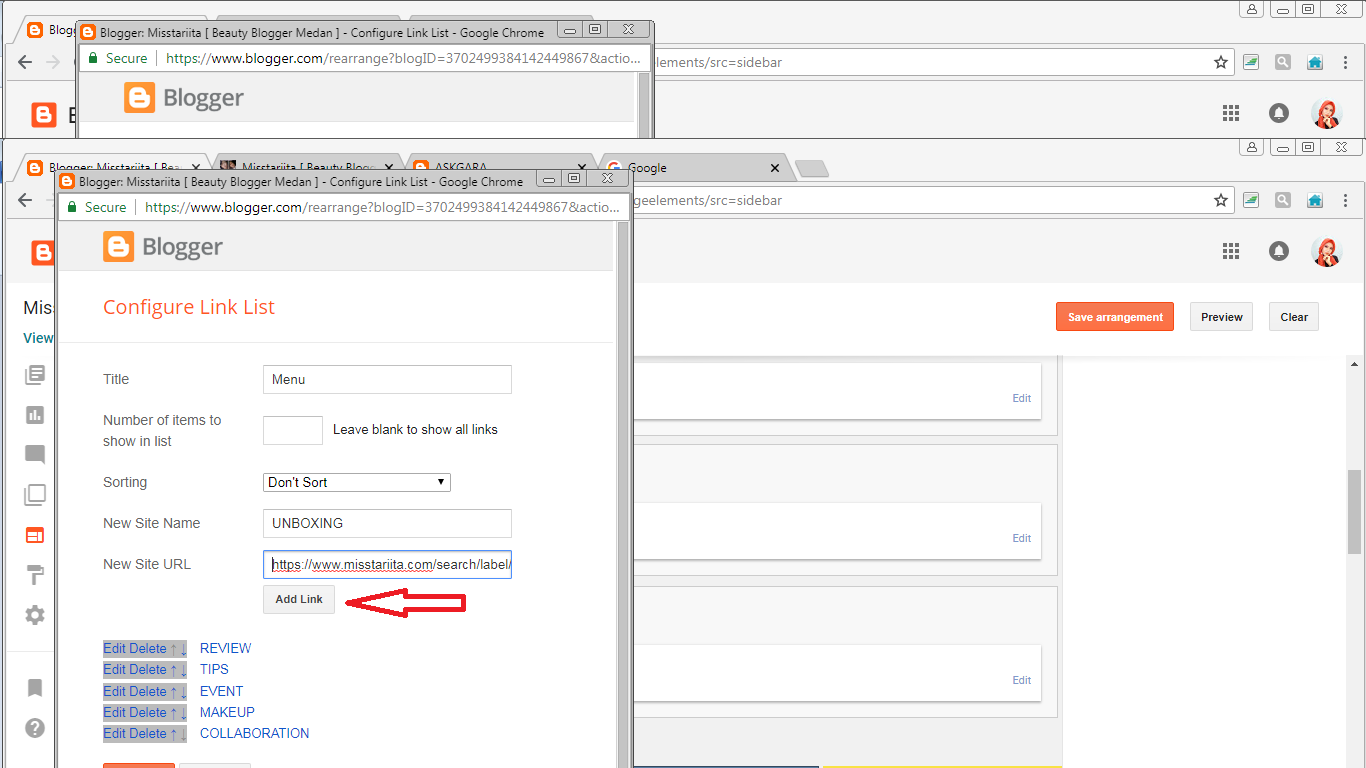Delete the MAKEUP link entry
This screenshot has width=1366, height=768.
coord(148,712)
